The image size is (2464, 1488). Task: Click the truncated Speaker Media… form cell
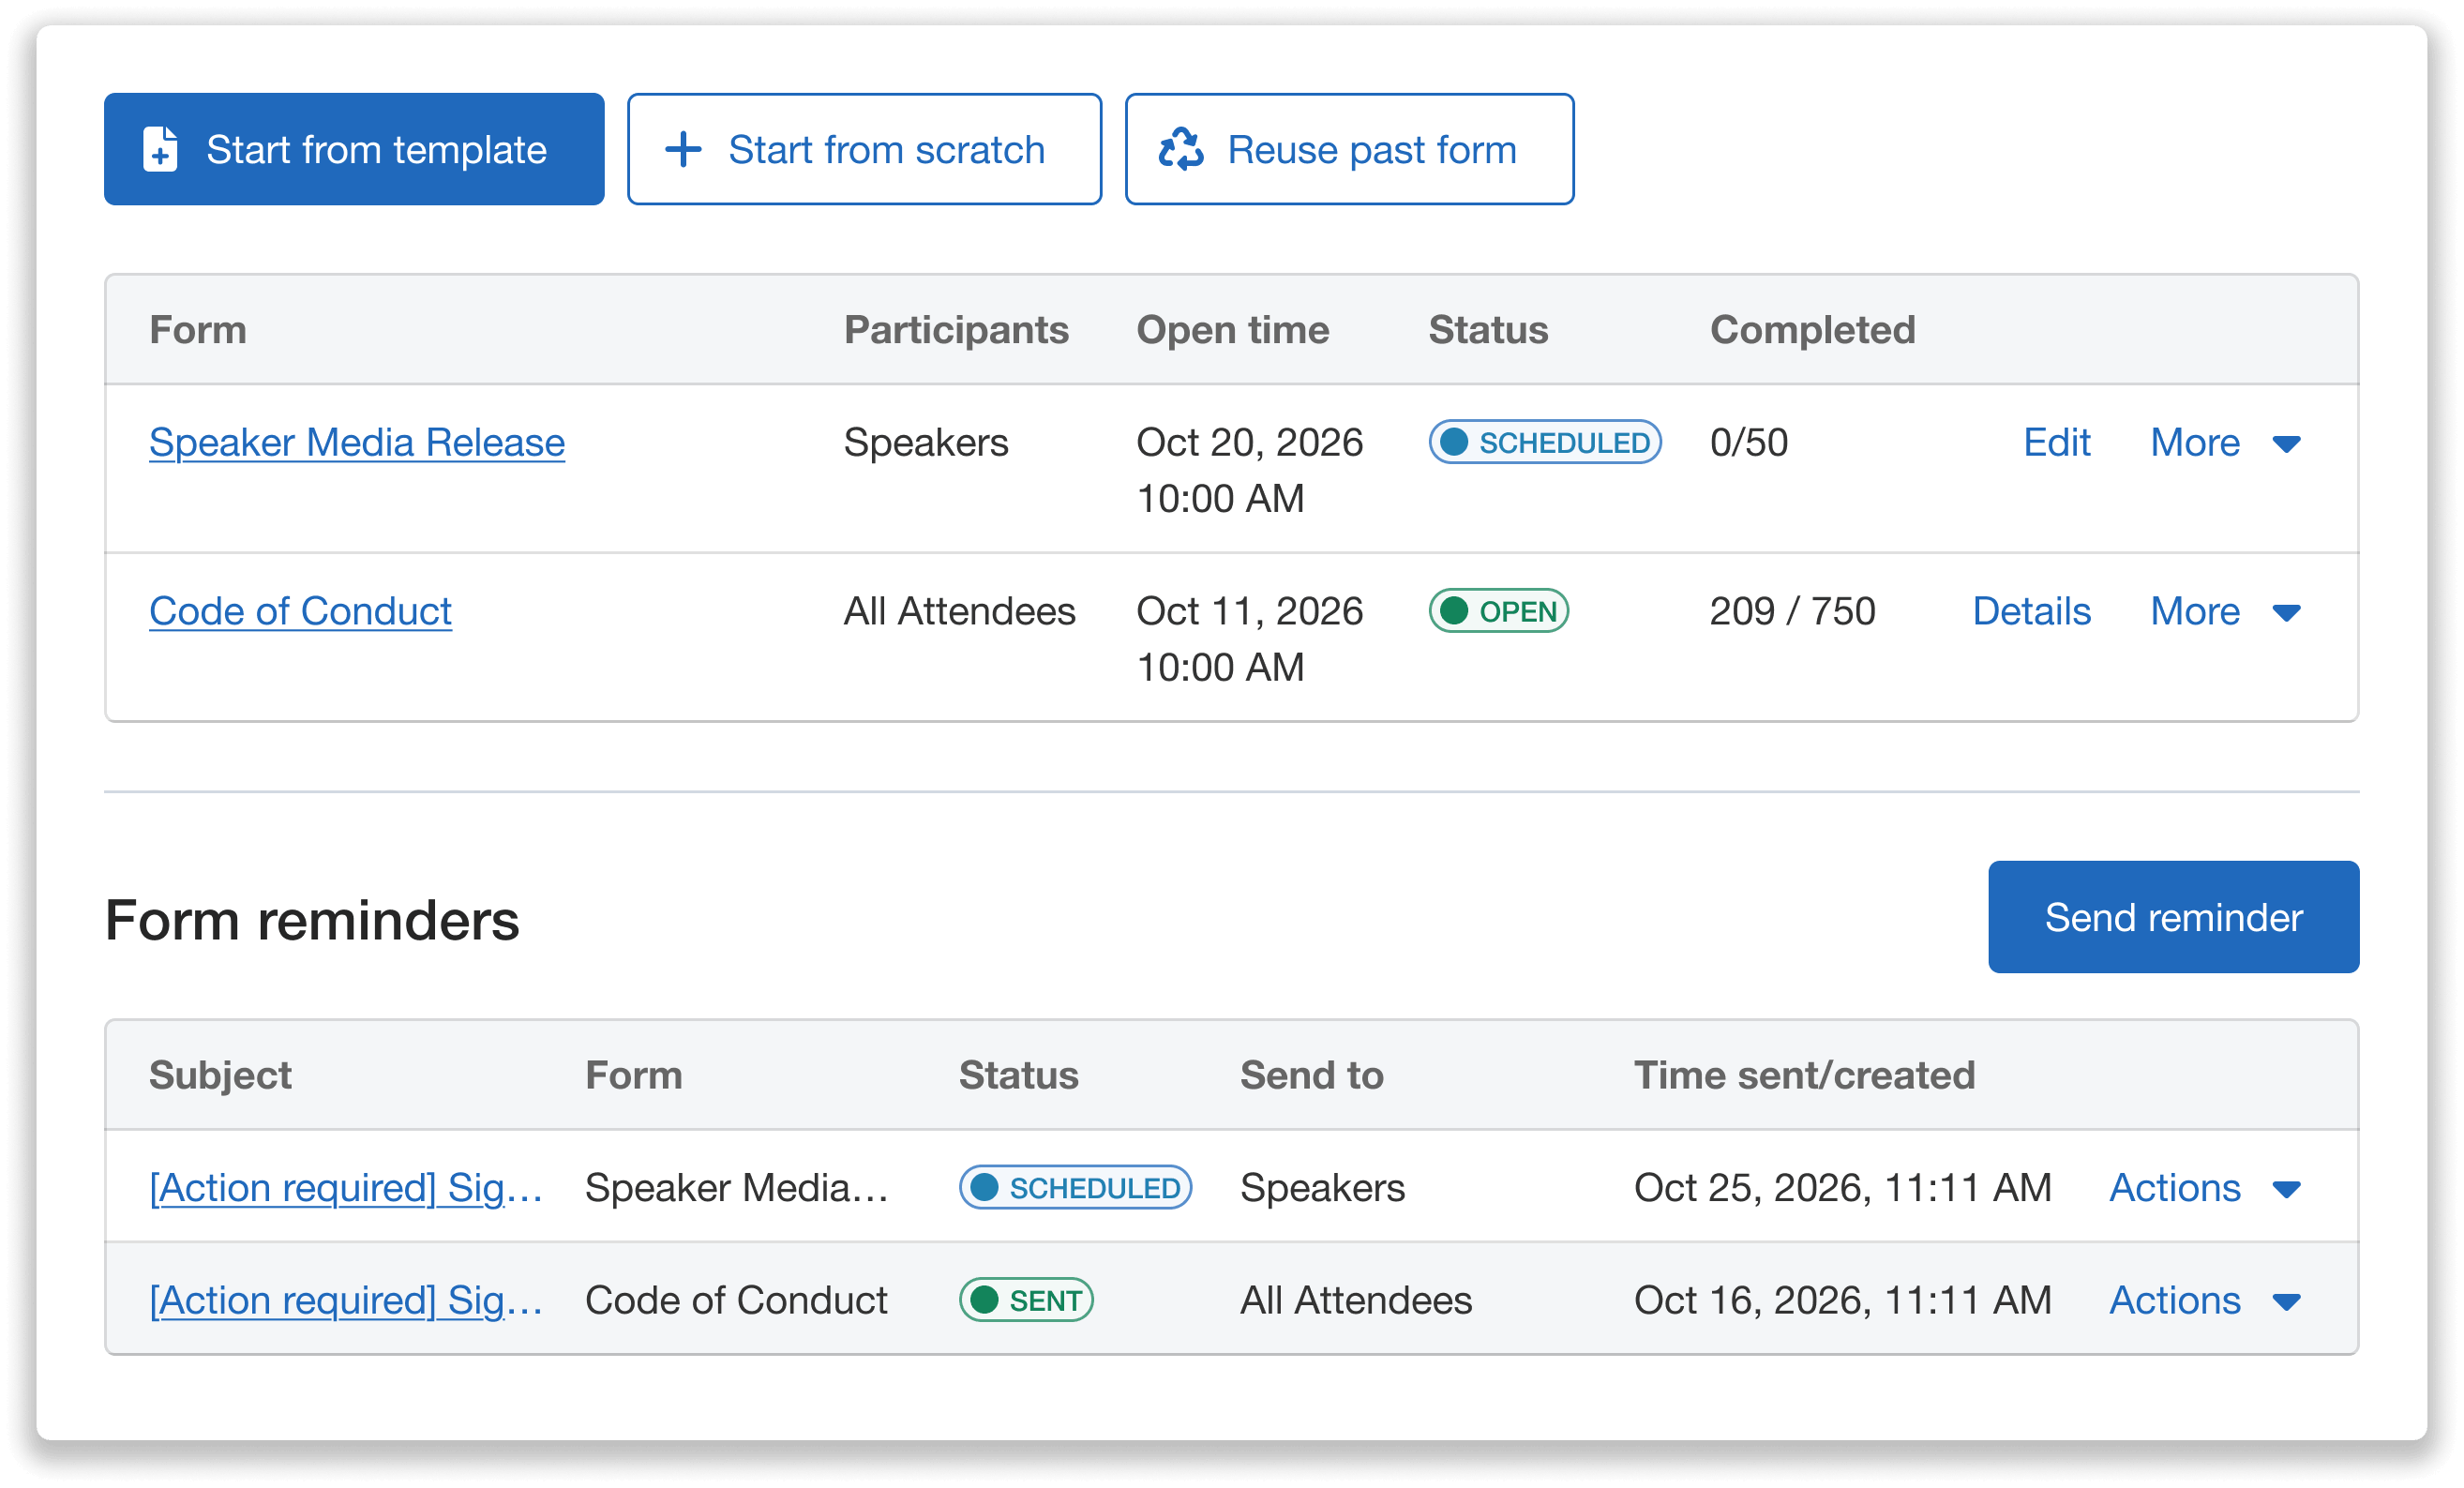coord(737,1187)
